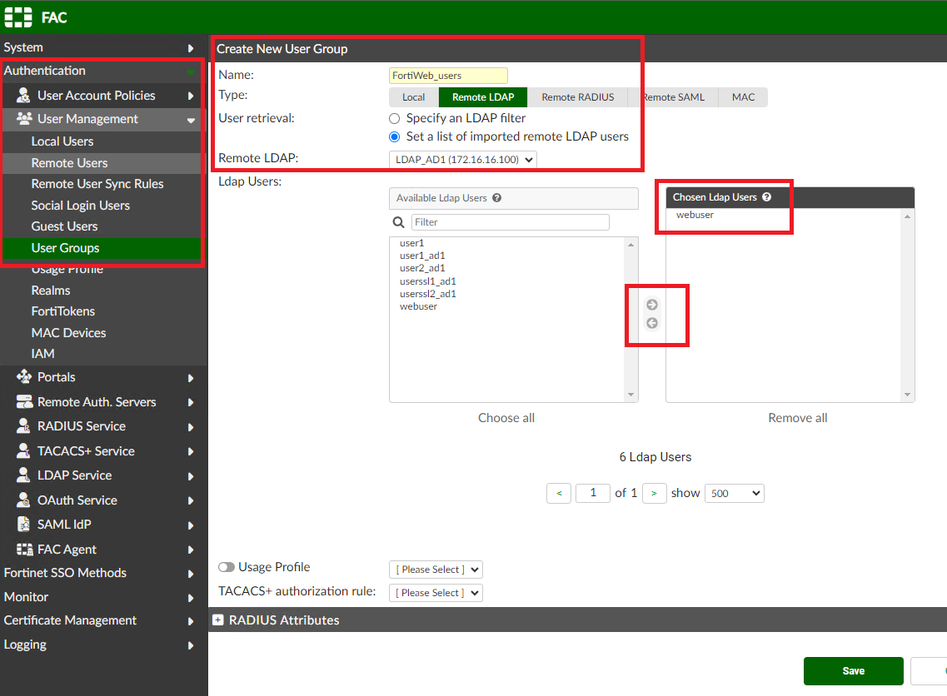Image resolution: width=947 pixels, height=696 pixels.
Task: Select the Specify an LDAP filter option
Action: (394, 118)
